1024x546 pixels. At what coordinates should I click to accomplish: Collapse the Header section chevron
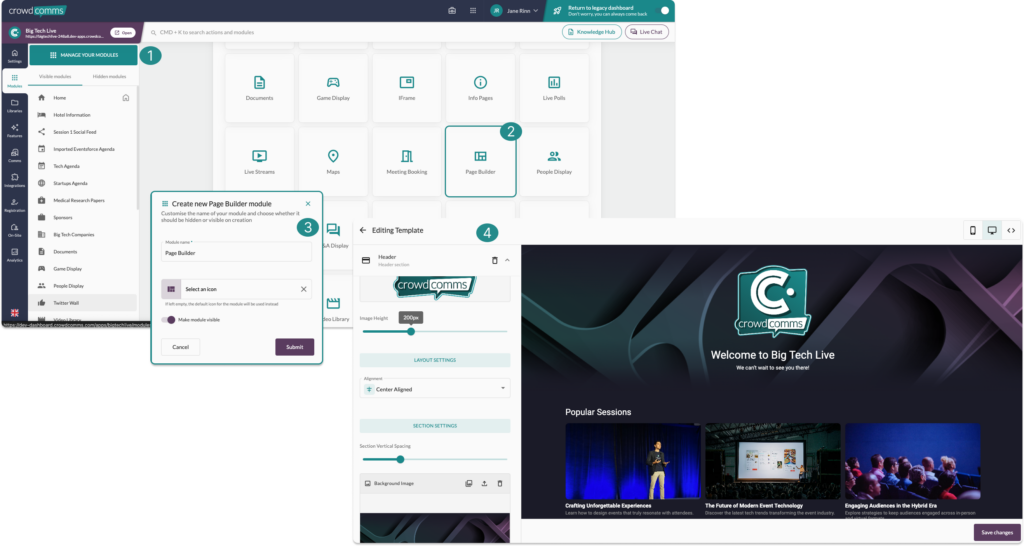pyautogui.click(x=507, y=260)
